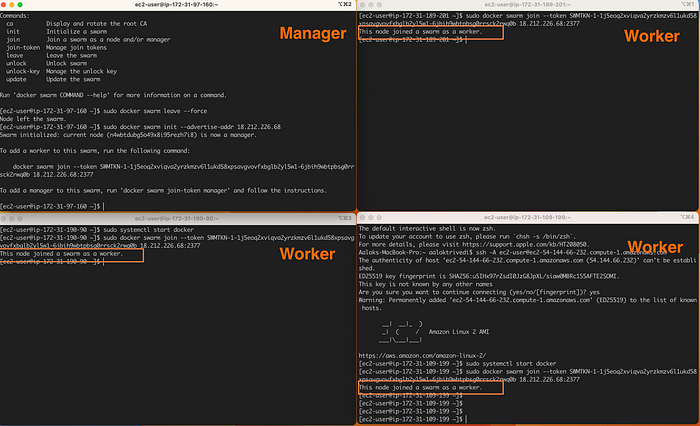Click 'This node joined a swarm' in ip-172-31-109-199

pos(421,388)
